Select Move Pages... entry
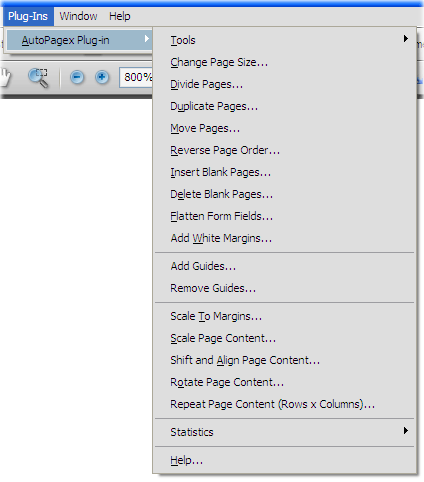 [x=285, y=128]
